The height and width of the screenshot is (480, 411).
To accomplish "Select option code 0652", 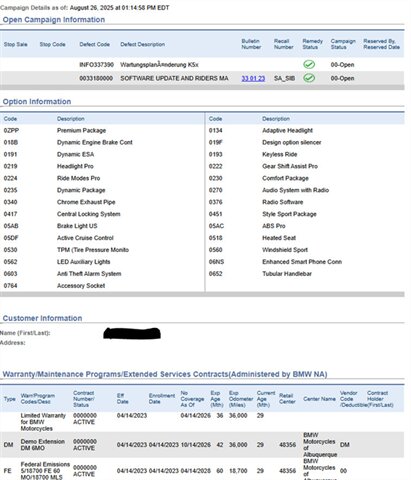I will [215, 274].
